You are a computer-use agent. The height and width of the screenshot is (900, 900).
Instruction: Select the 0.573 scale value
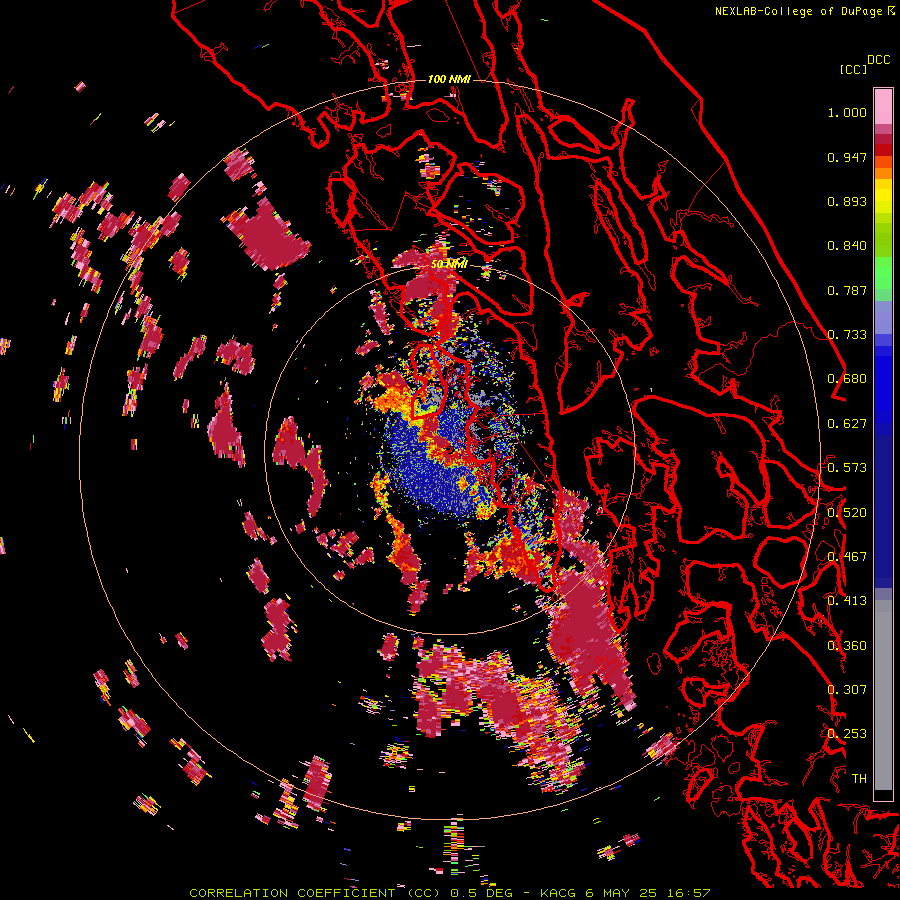(847, 468)
